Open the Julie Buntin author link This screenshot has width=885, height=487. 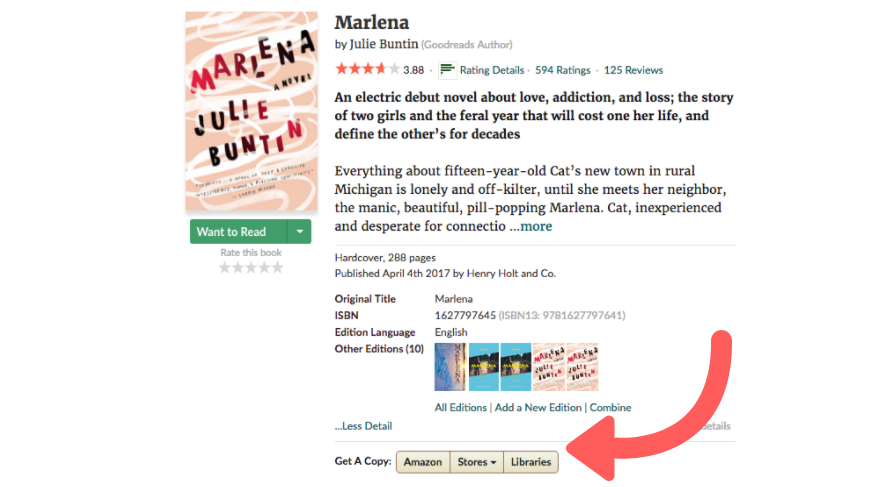[384, 44]
